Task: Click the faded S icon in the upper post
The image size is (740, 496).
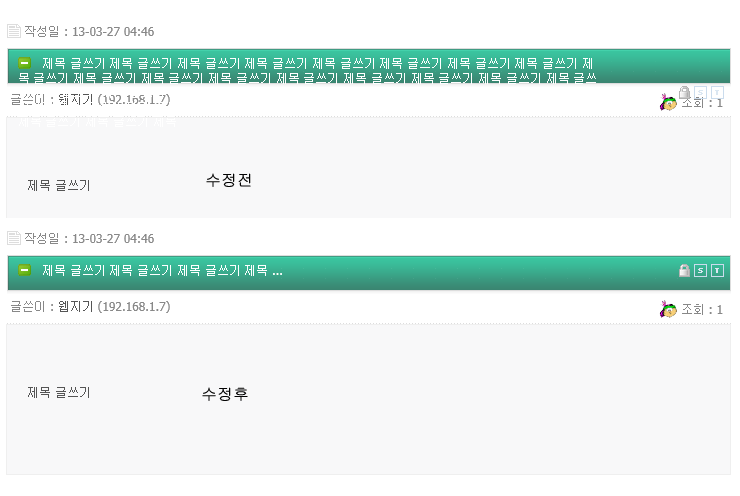Action: pos(700,92)
